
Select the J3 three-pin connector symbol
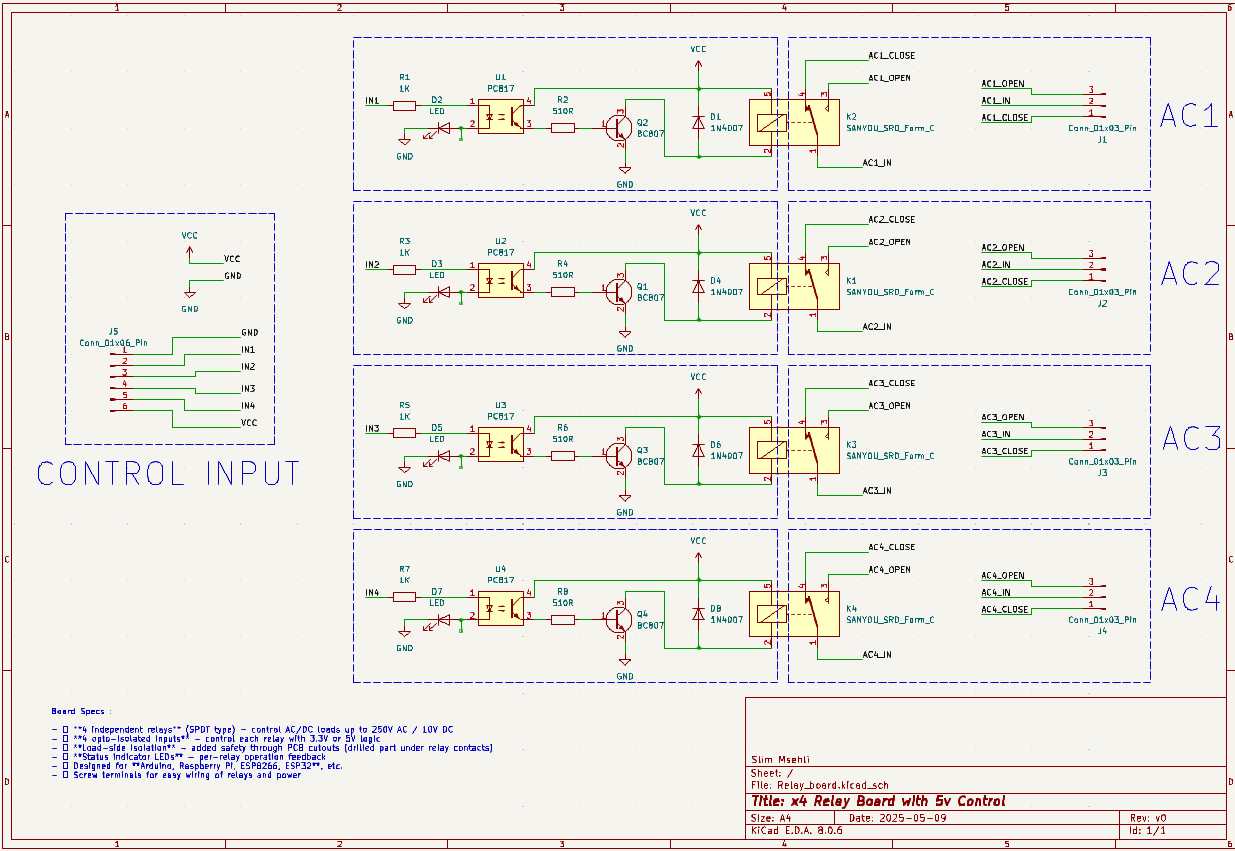[x=1097, y=434]
